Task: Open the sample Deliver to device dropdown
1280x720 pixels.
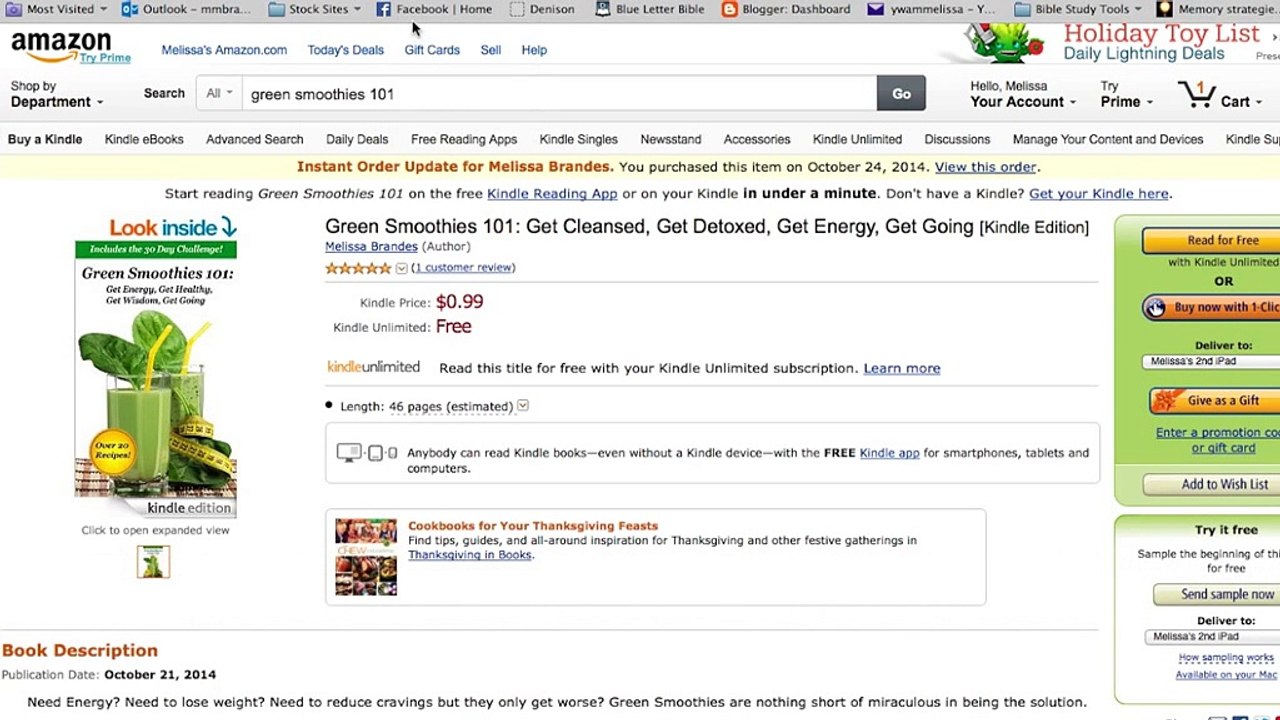Action: click(1212, 636)
